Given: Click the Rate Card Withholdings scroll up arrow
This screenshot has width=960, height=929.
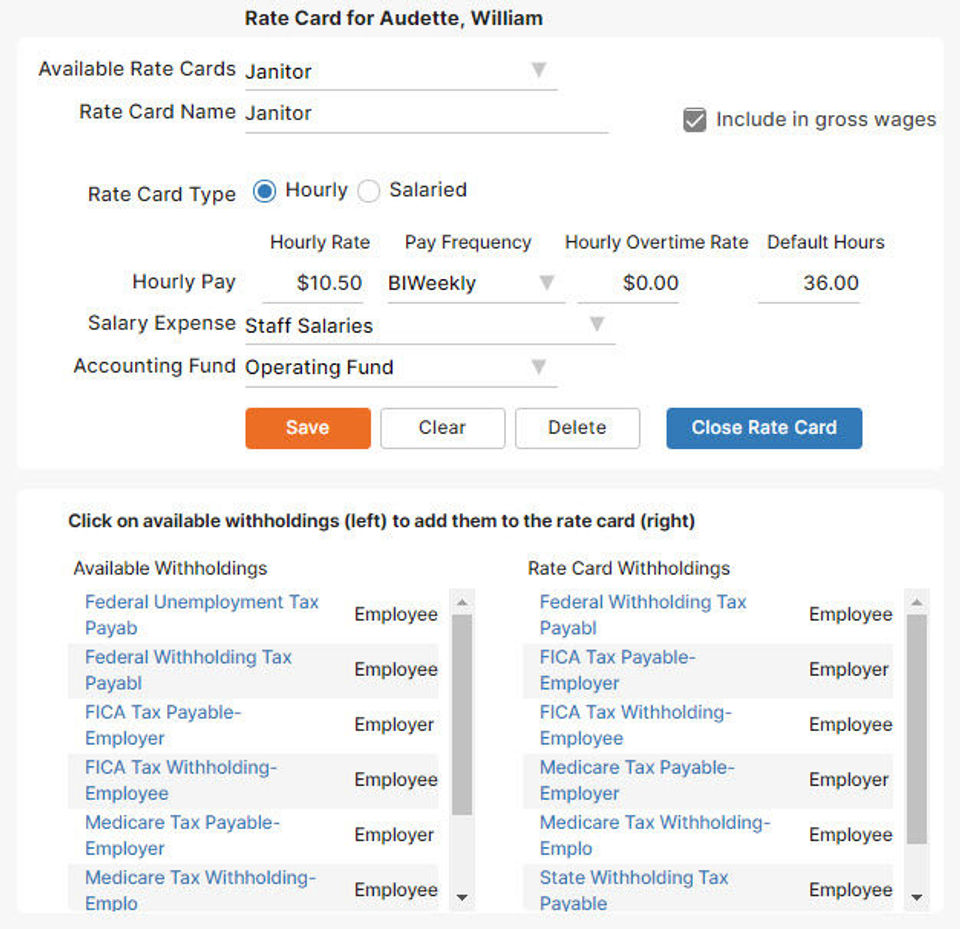Looking at the screenshot, I should point(916,603).
